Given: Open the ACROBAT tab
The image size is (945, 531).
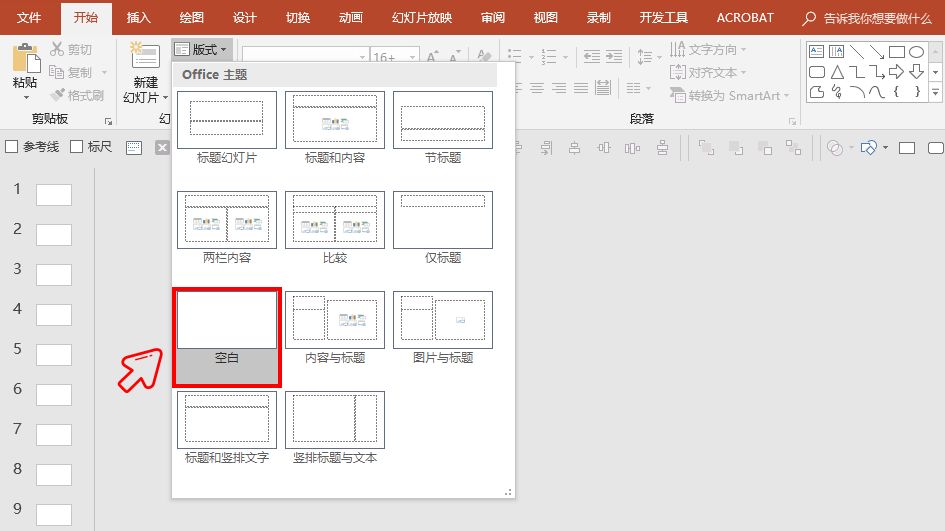Looking at the screenshot, I should (745, 17).
